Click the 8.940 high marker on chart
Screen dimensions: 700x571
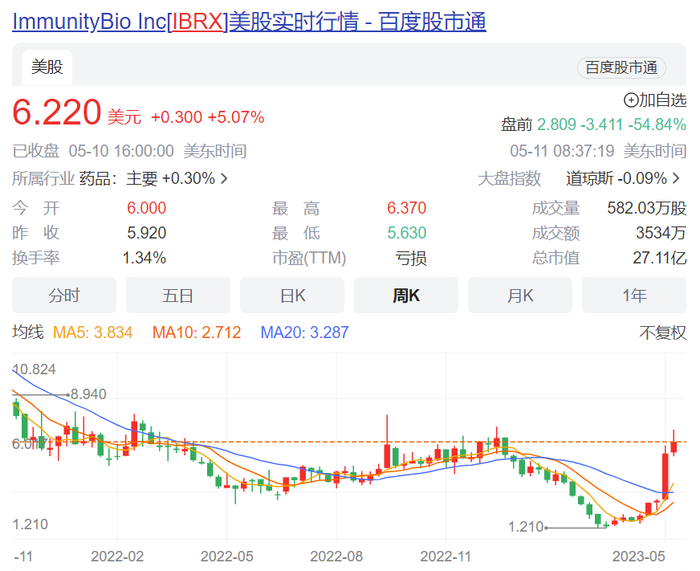[88, 395]
